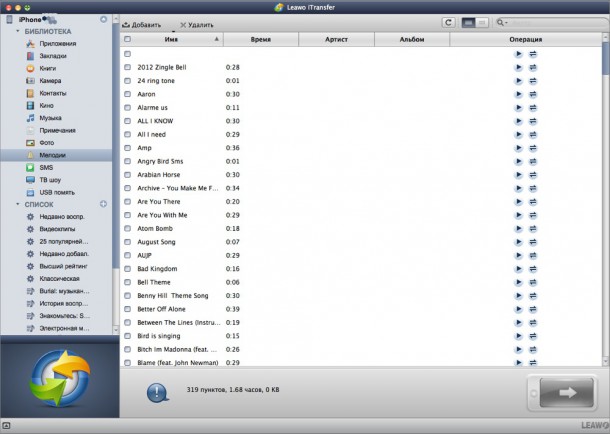Tick the Arabian Horse checkbox

[x=127, y=175]
